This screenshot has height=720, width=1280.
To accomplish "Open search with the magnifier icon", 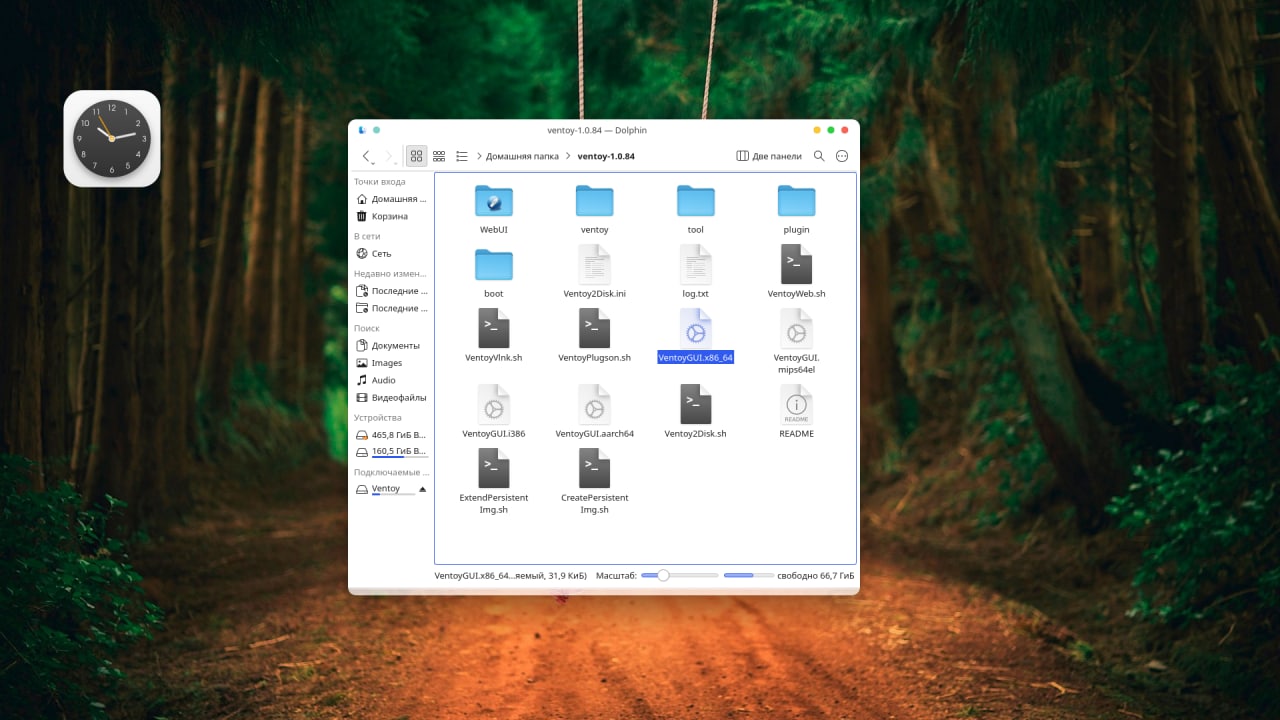I will click(x=819, y=156).
